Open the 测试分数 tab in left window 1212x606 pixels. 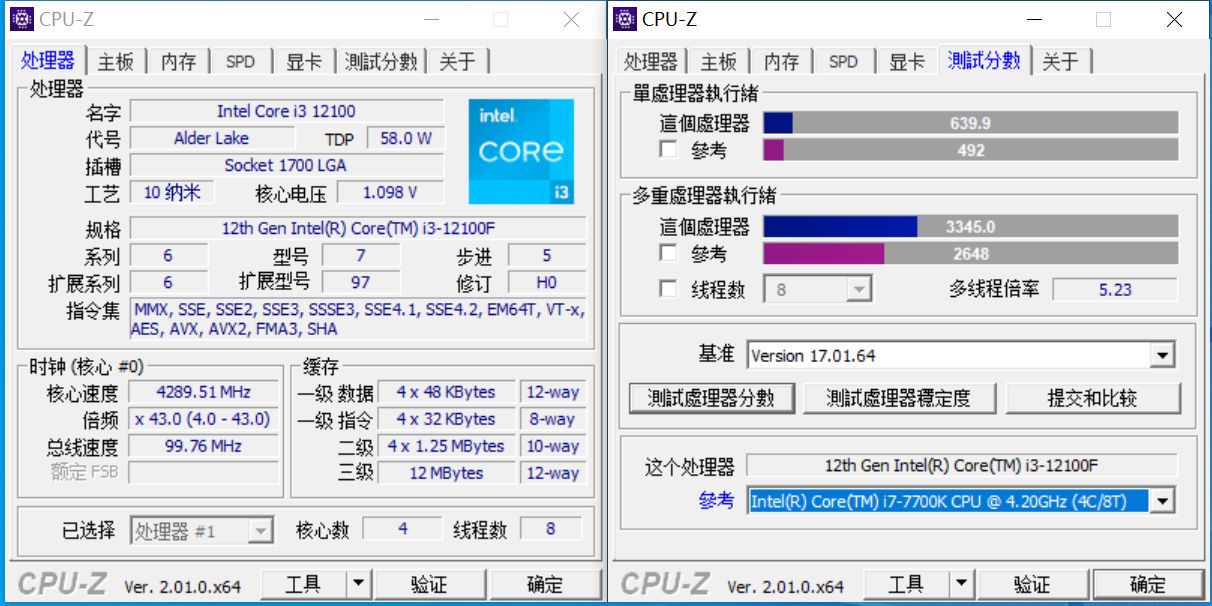pyautogui.click(x=383, y=61)
